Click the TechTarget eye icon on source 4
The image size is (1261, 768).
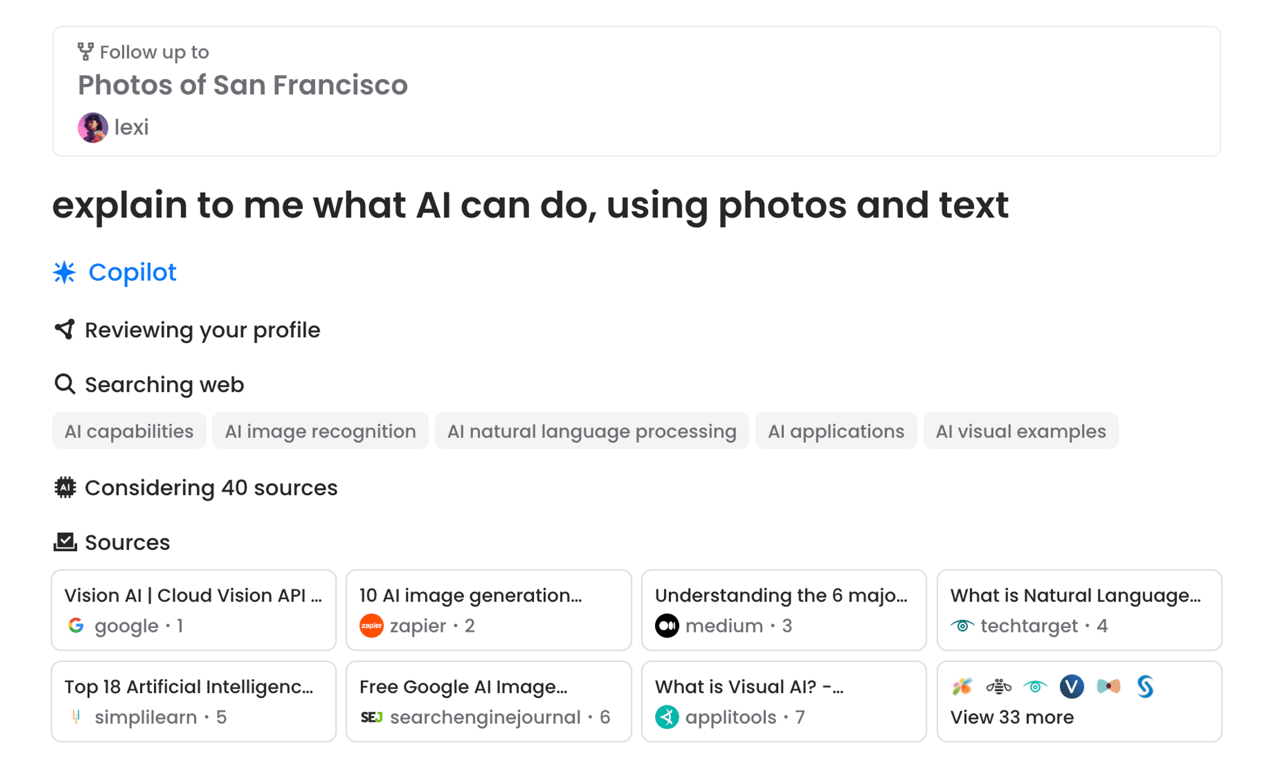963,623
